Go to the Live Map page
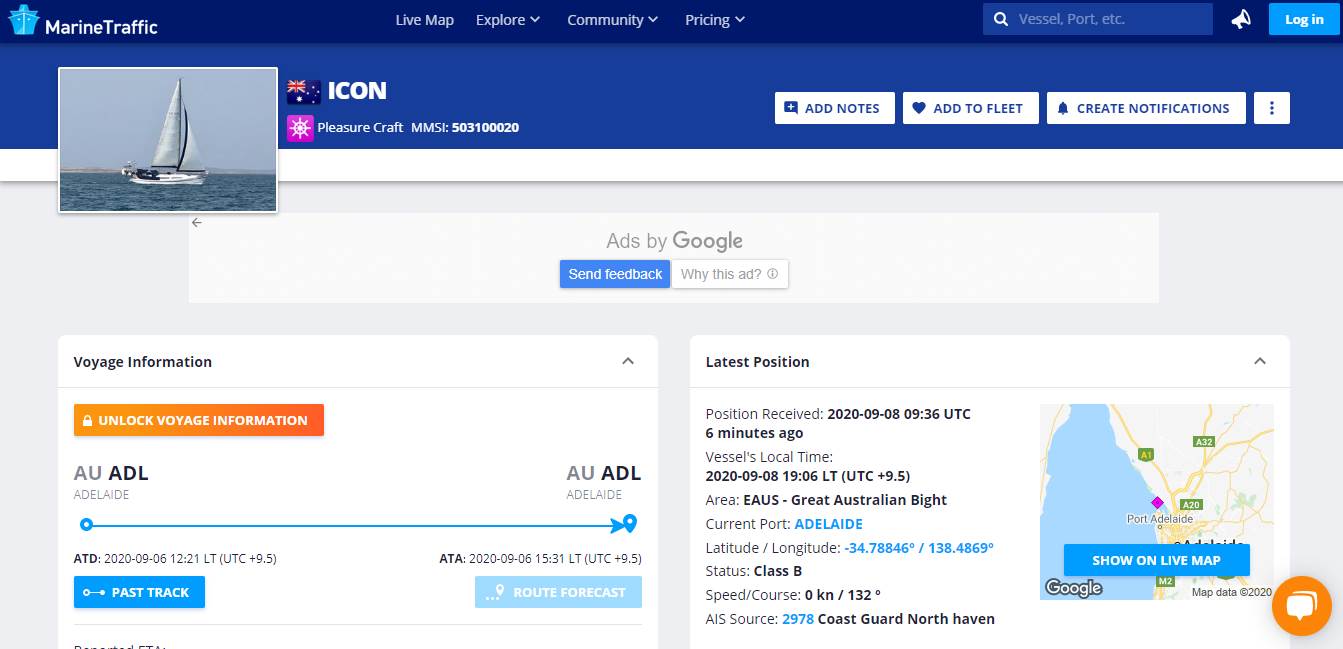Image resolution: width=1343 pixels, height=649 pixels. tap(424, 20)
